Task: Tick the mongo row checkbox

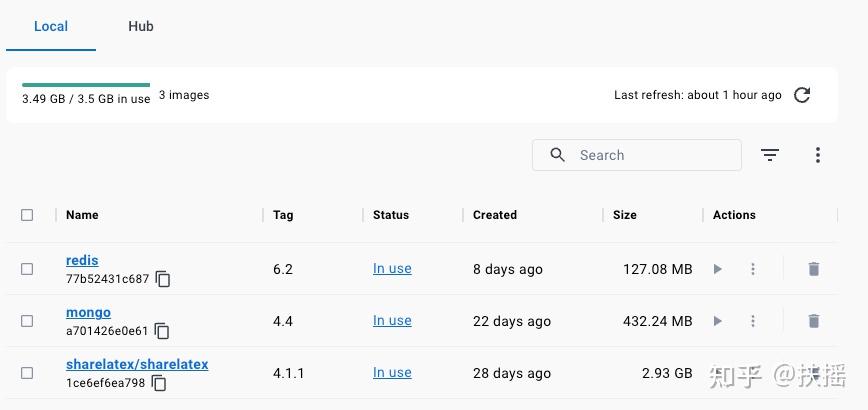Action: pos(27,321)
